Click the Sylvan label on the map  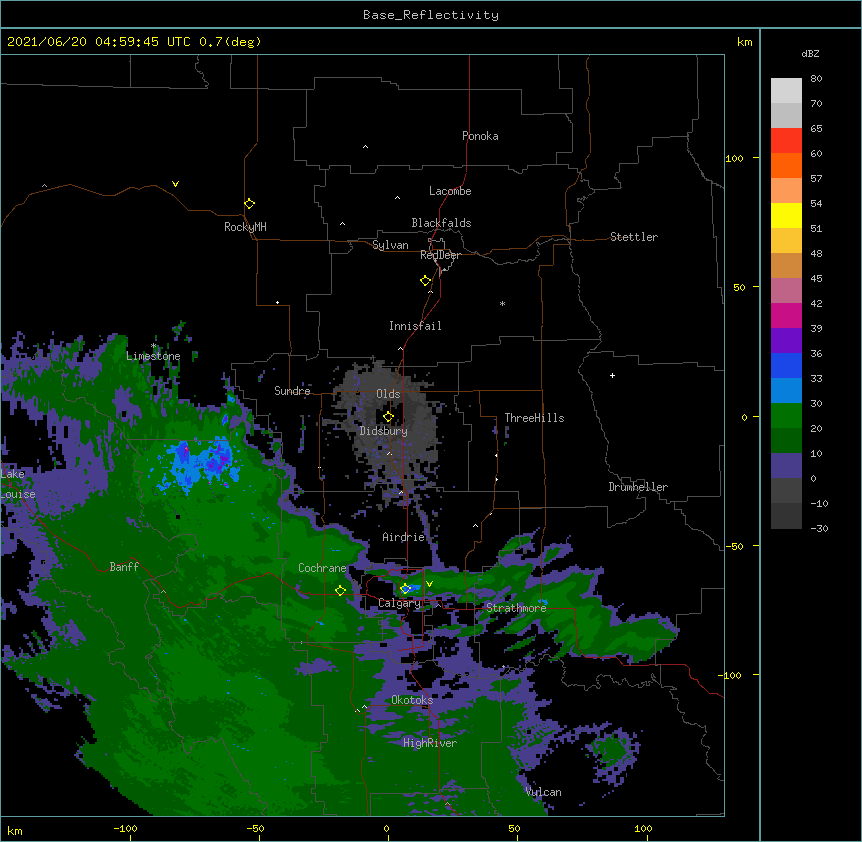[390, 245]
